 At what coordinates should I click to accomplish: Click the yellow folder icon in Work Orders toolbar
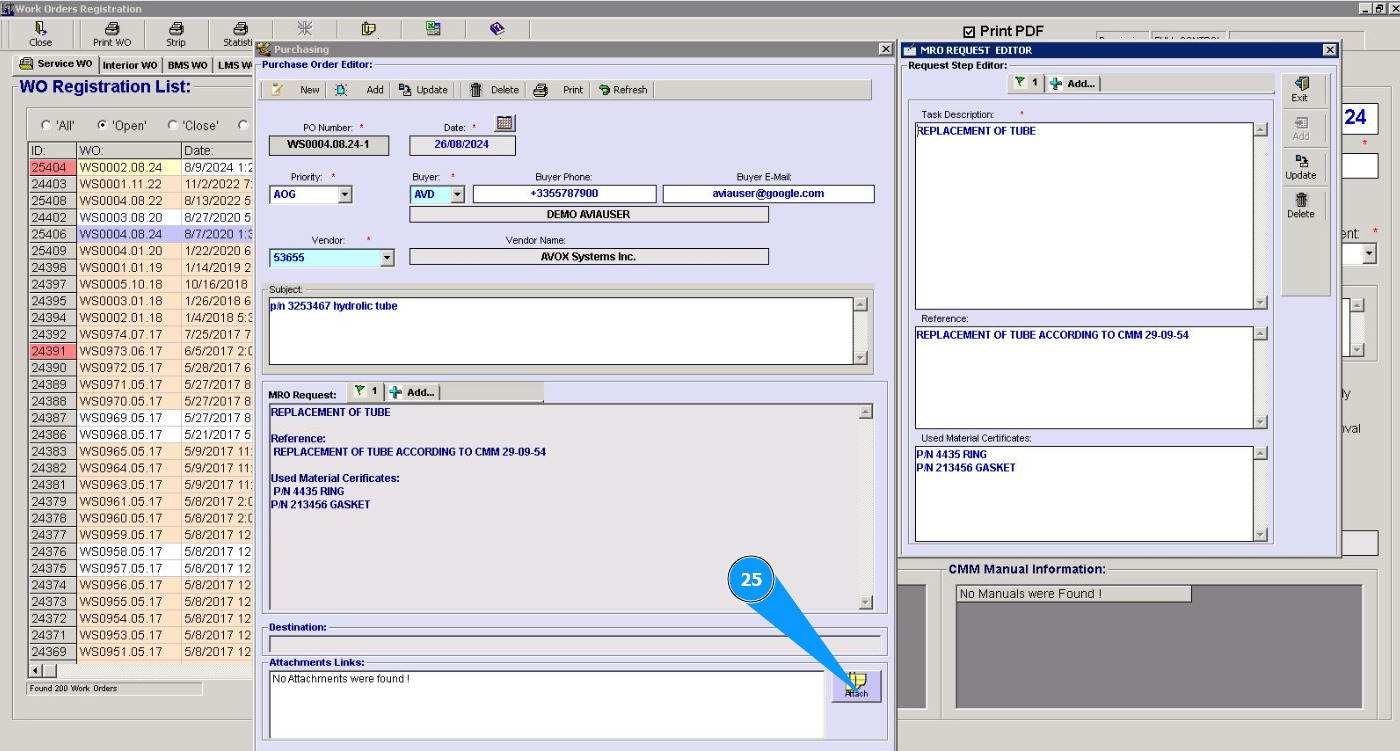[x=369, y=29]
